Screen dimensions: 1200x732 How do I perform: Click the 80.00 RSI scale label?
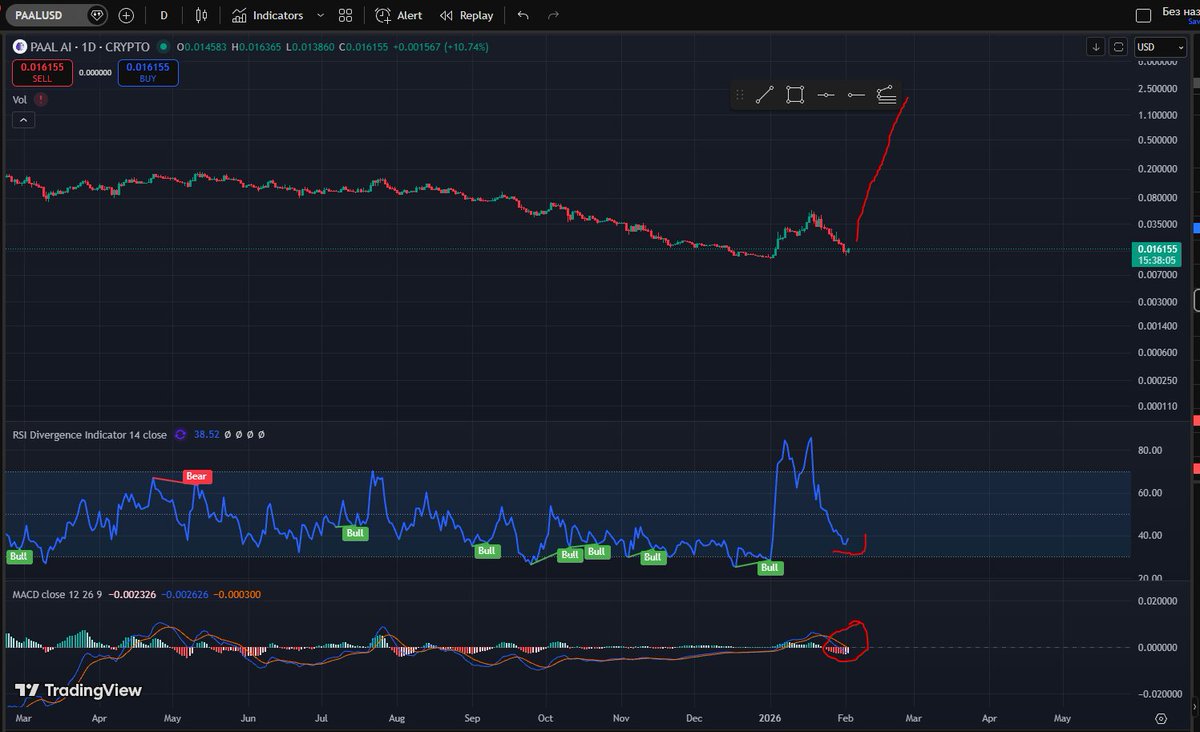pyautogui.click(x=1149, y=450)
